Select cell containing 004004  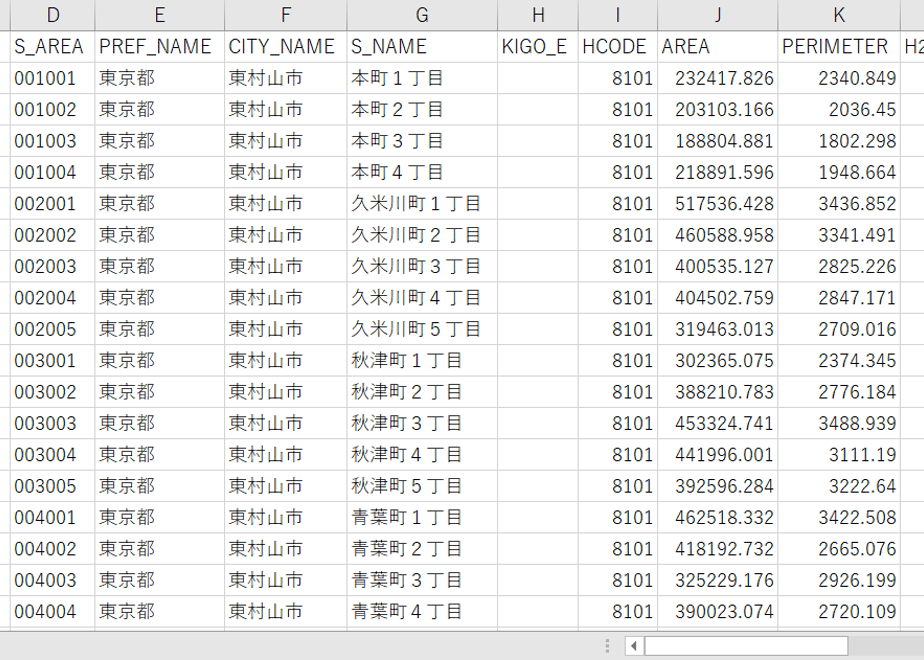click(x=52, y=611)
